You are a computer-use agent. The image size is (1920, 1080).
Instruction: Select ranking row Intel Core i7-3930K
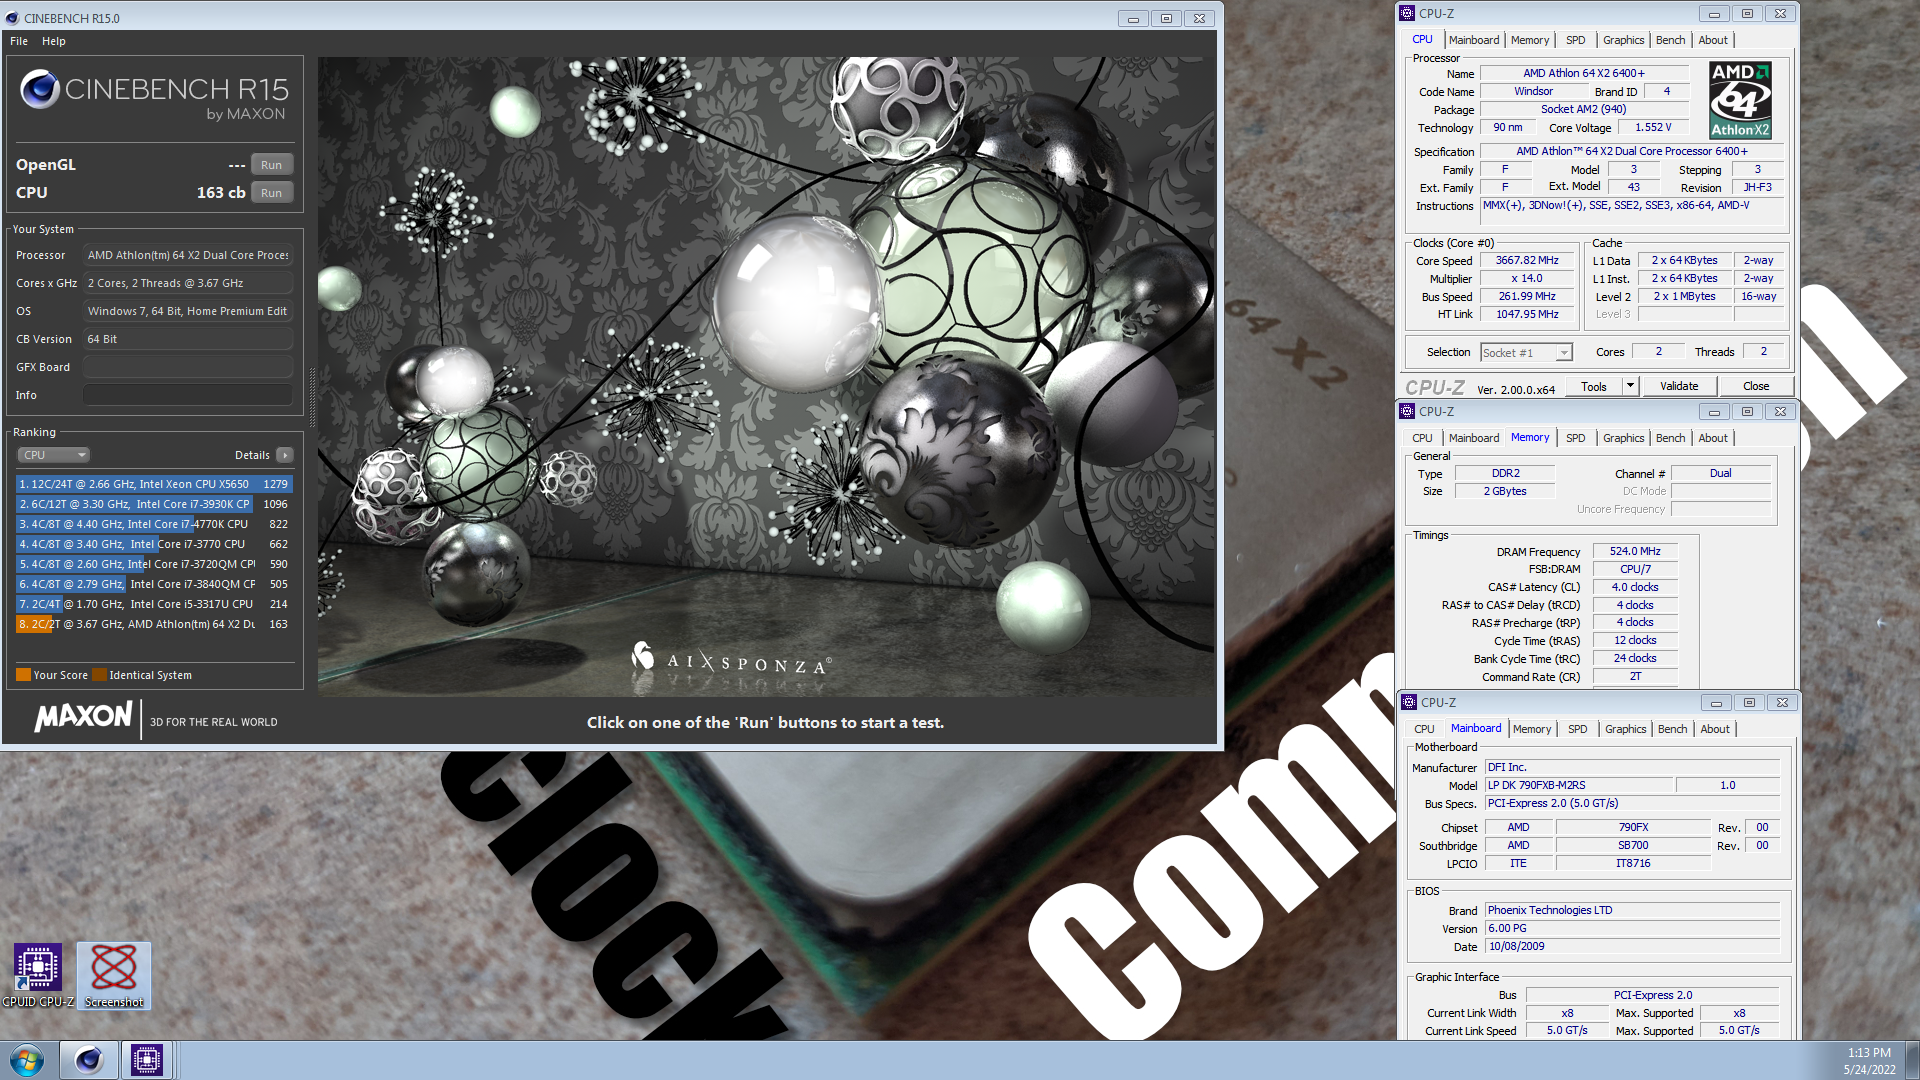point(154,504)
